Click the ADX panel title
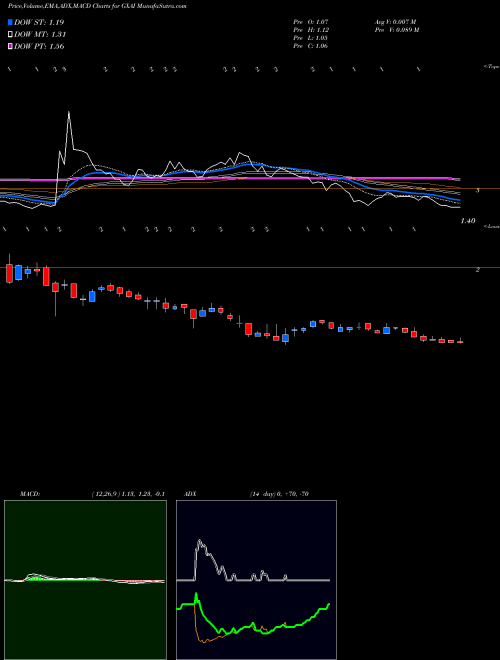 (x=190, y=494)
